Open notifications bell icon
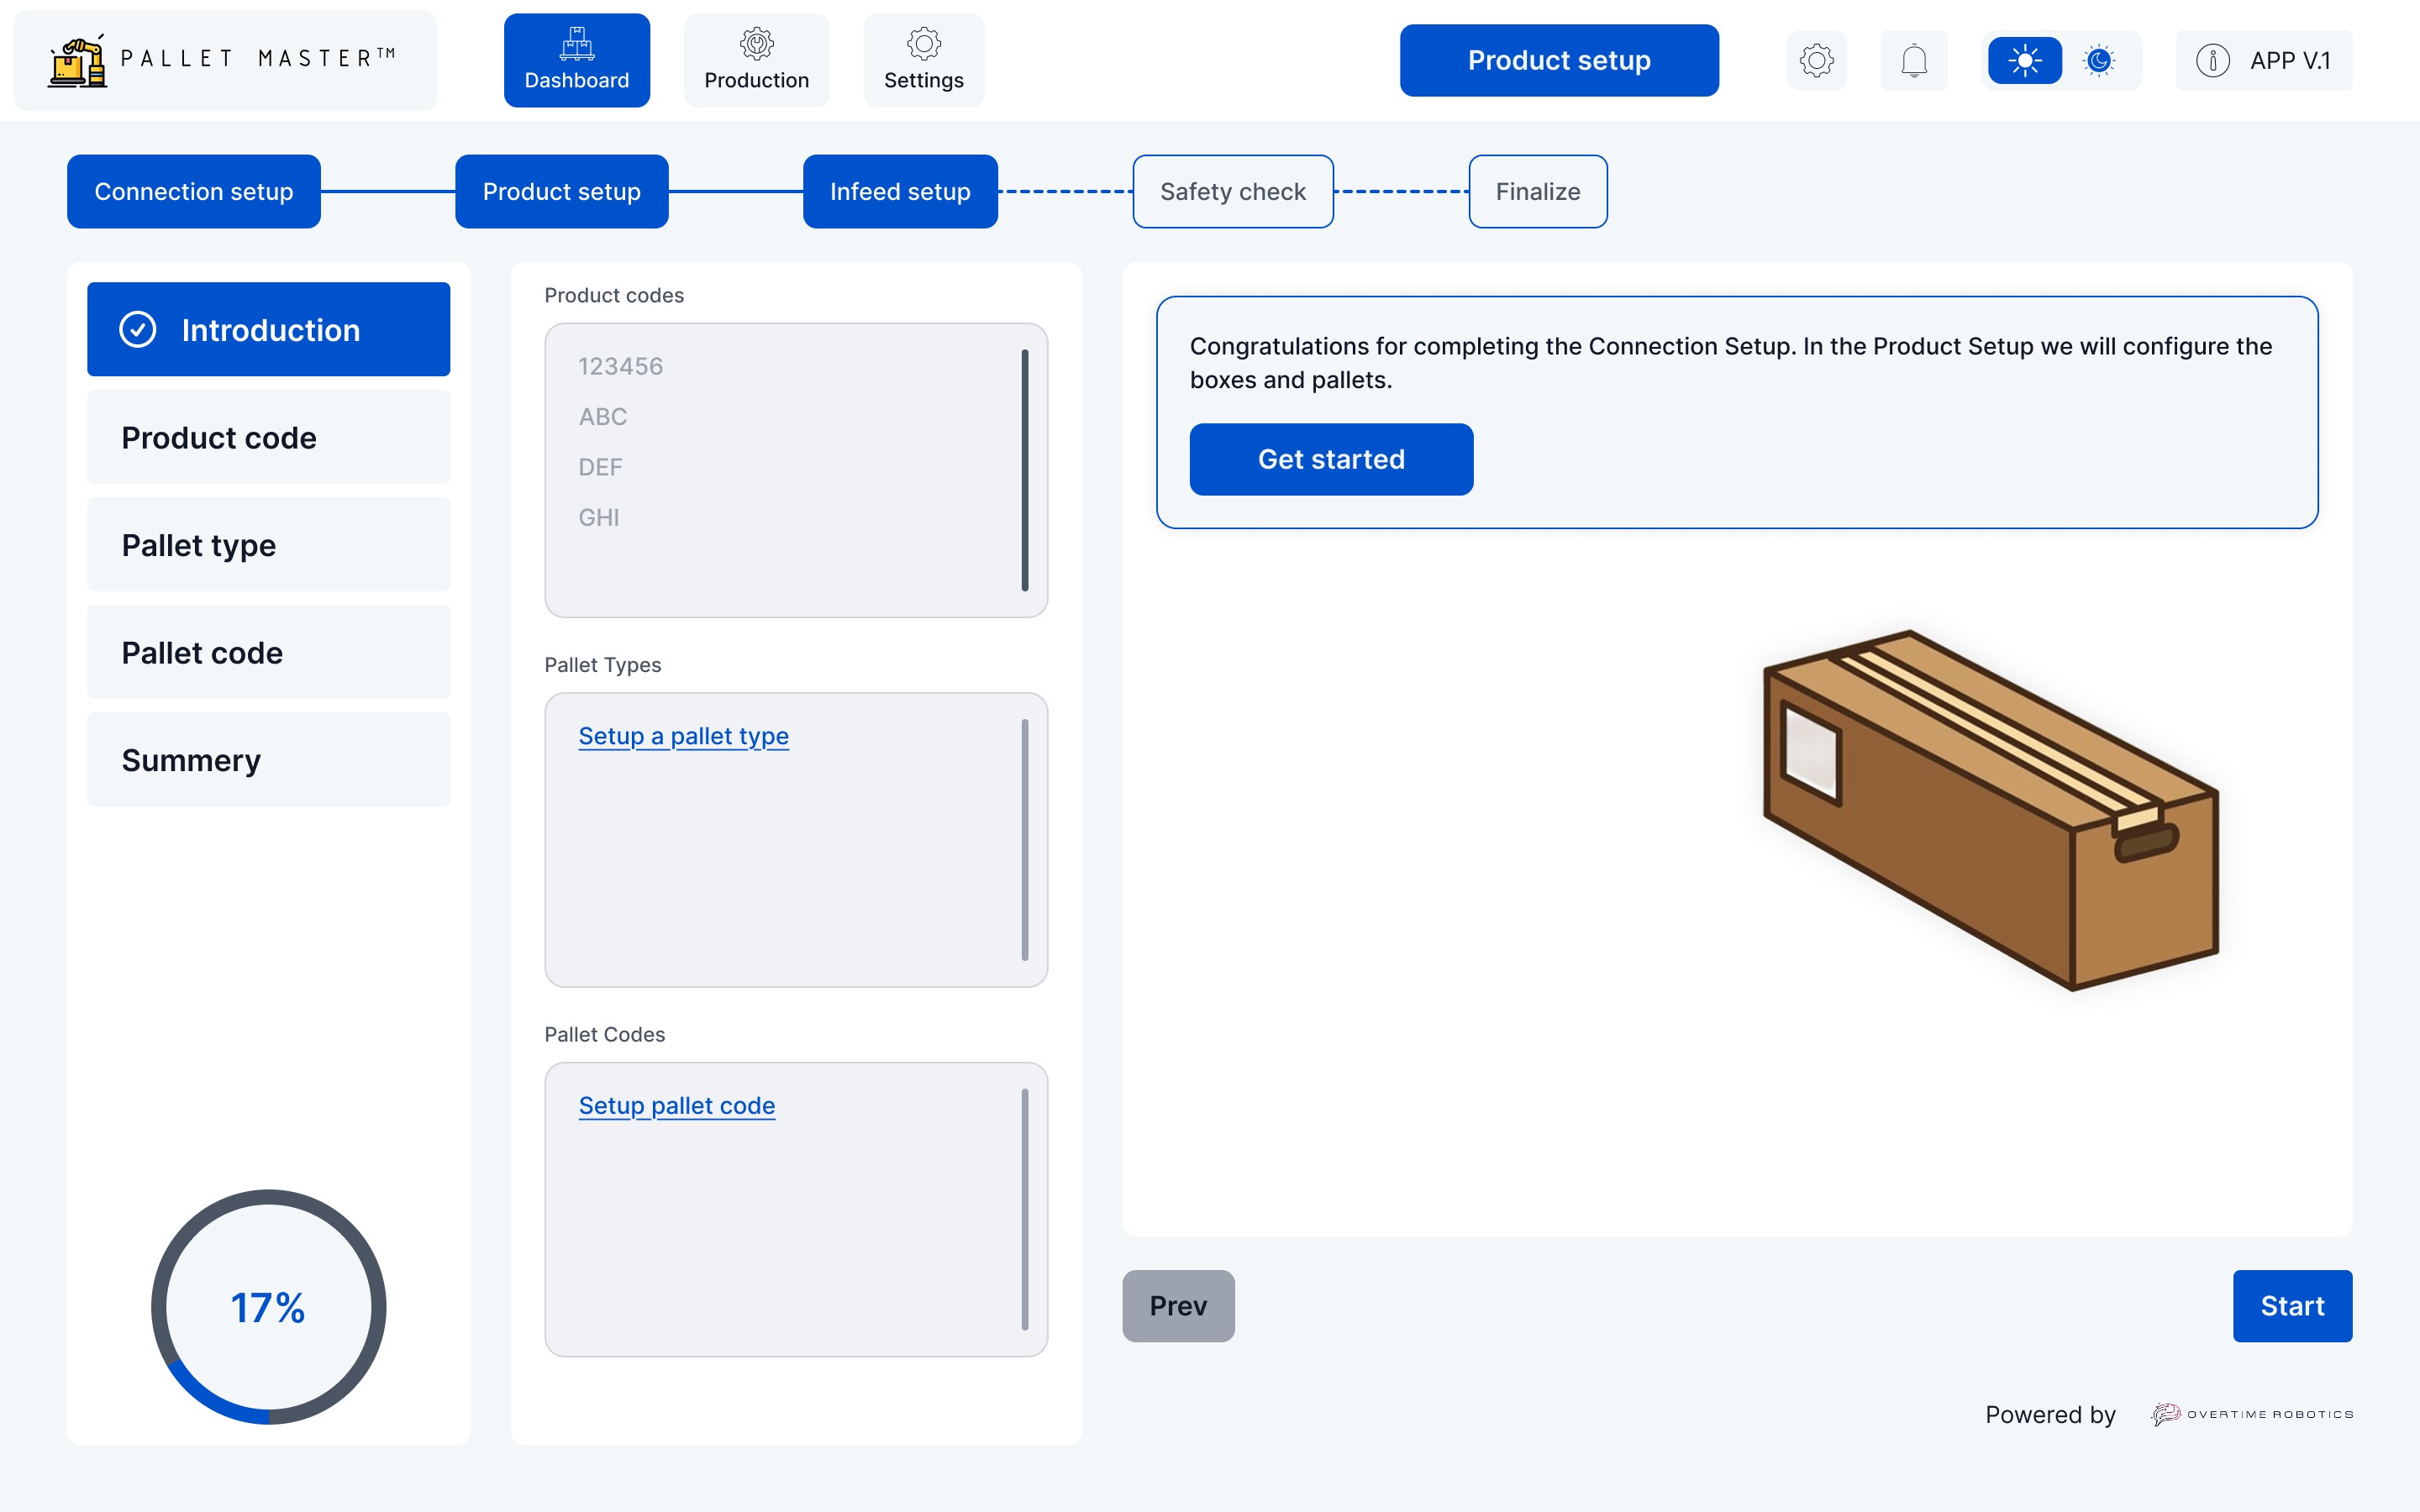 point(1913,60)
